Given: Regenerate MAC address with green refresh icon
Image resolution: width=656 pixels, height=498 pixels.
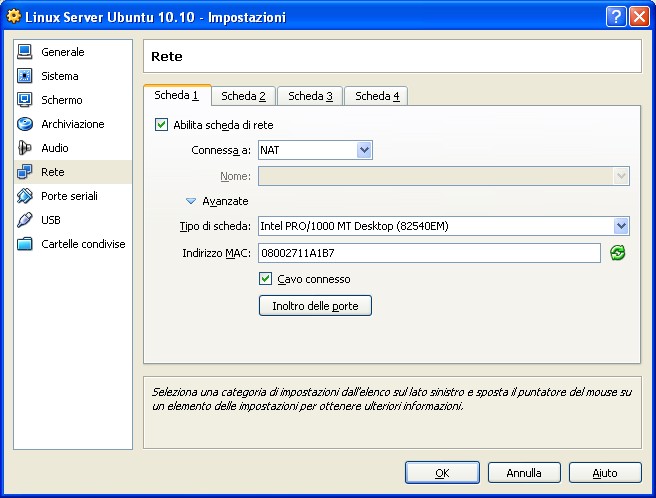Looking at the screenshot, I should tap(618, 253).
